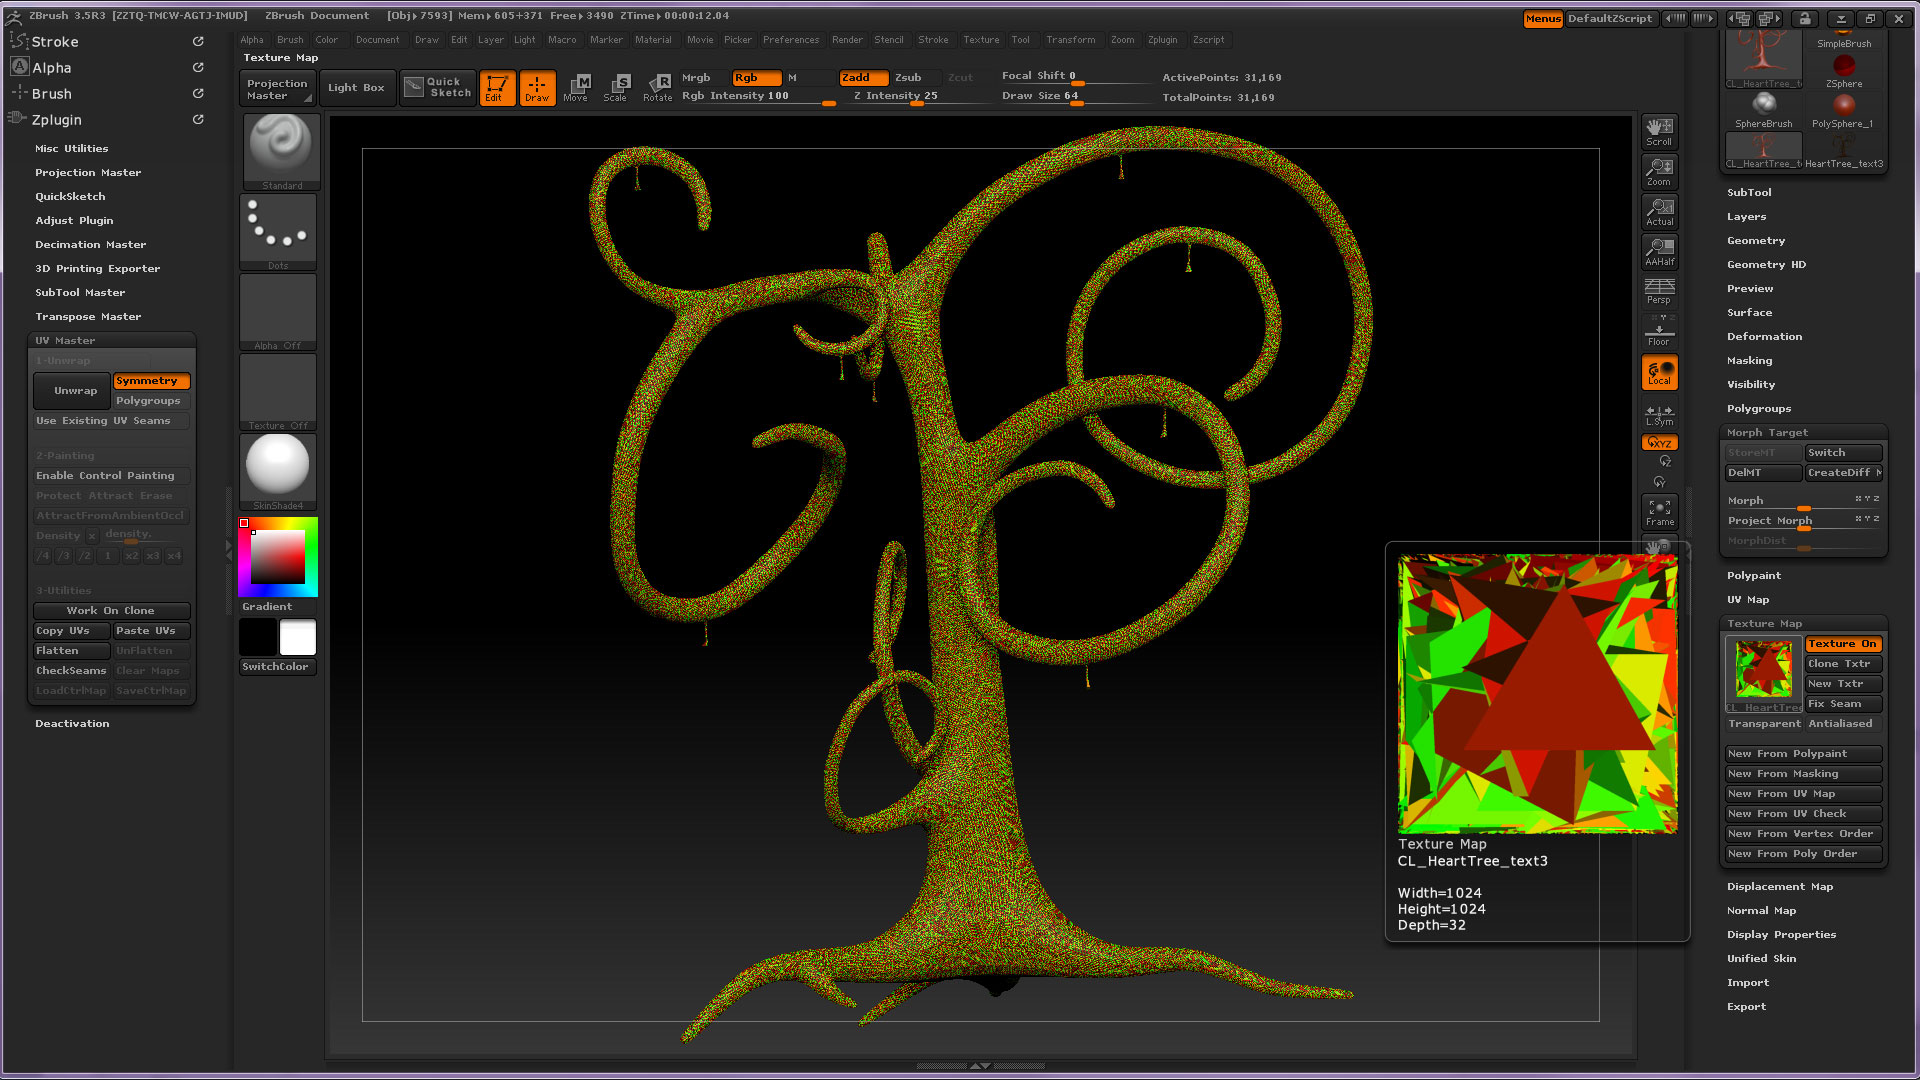Screen dimensions: 1920x1080
Task: Toggle the Floor grid icon
Action: coord(1659,330)
